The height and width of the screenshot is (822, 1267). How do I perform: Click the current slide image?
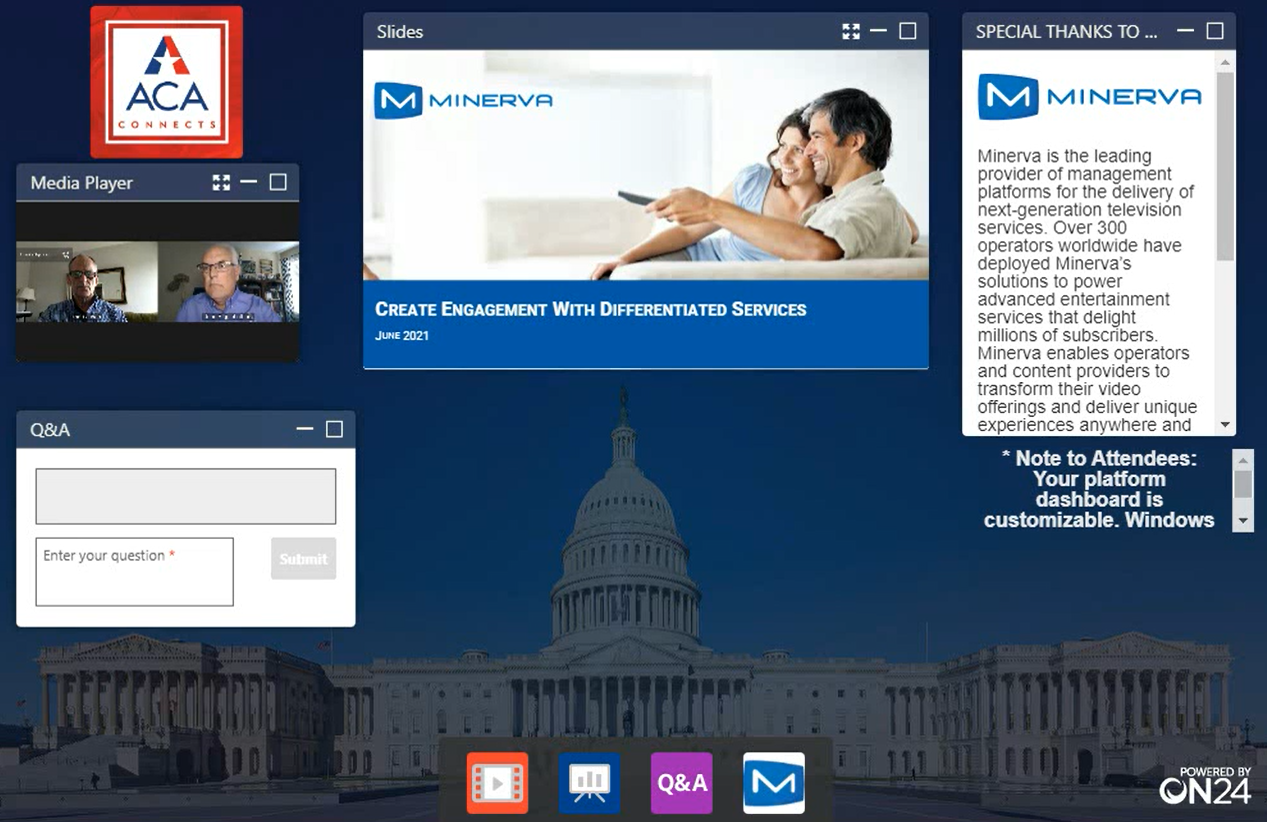[x=646, y=209]
